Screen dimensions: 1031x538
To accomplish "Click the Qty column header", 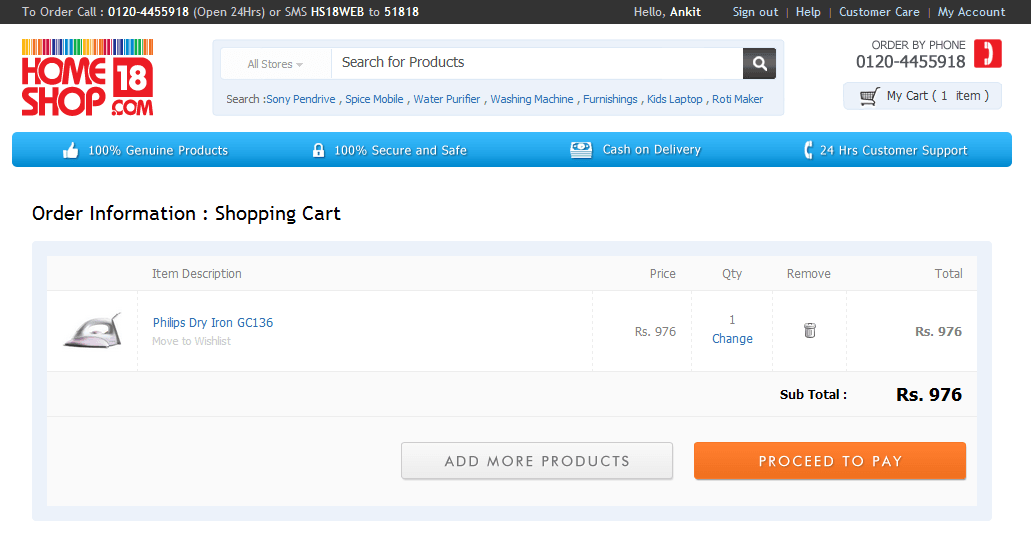I will point(732,274).
